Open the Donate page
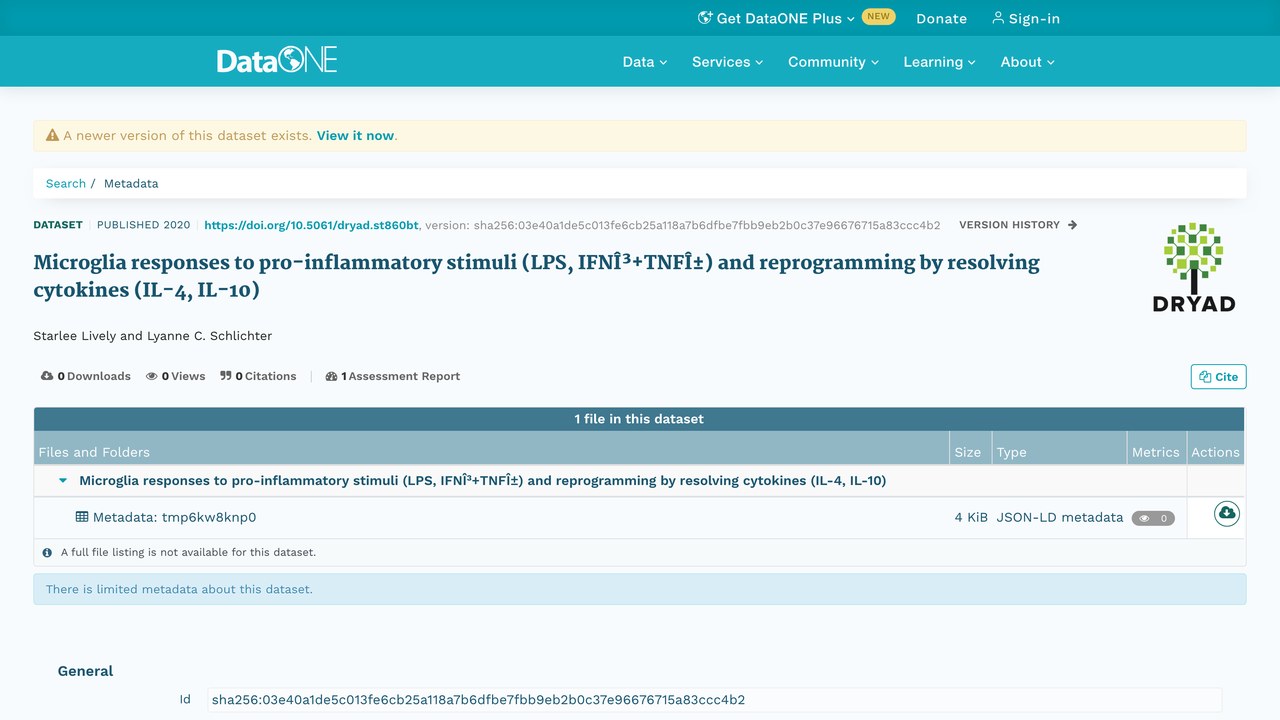Screen dimensions: 1280x720 pyautogui.click(x=942, y=18)
